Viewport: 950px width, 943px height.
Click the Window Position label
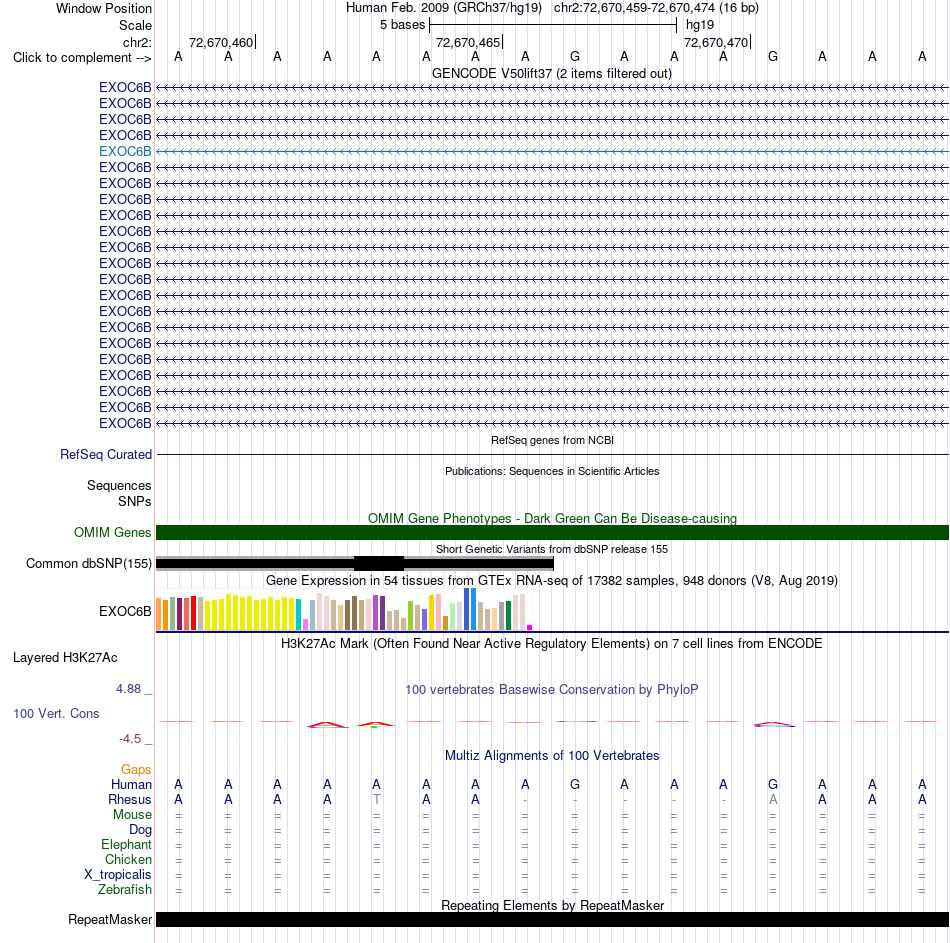click(x=104, y=8)
